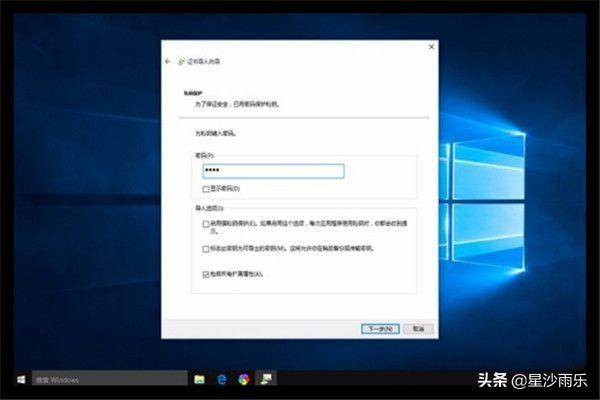Open the colorful browser taskbar icon
This screenshot has width=600, height=400.
click(244, 379)
